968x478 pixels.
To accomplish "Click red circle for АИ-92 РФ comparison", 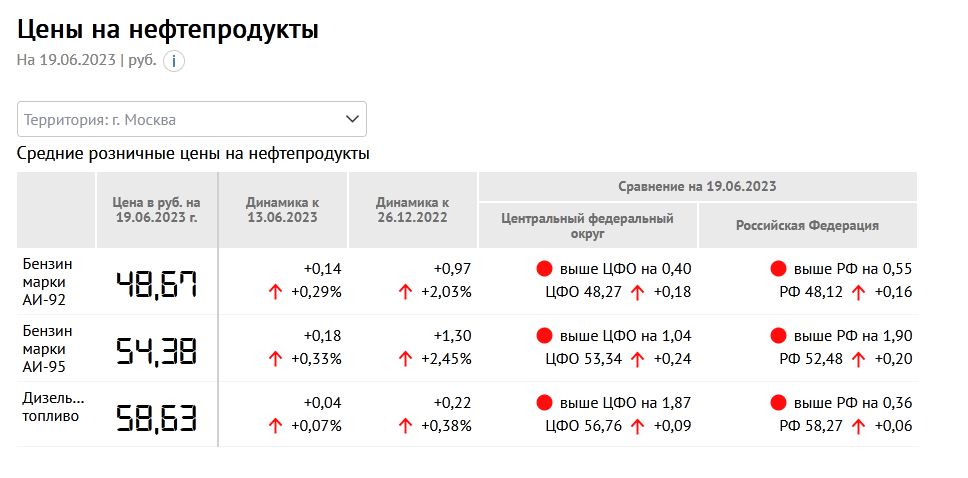I will tap(778, 268).
